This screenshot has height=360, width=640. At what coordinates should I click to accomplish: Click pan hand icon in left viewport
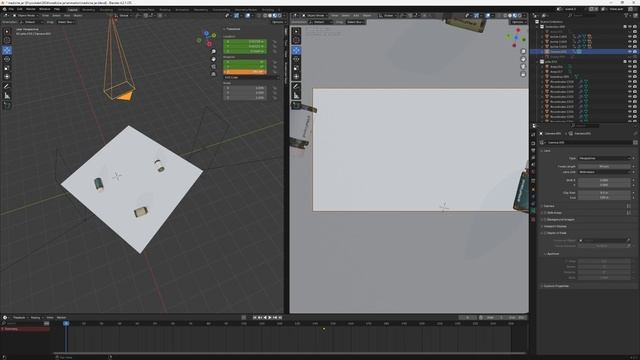point(213,59)
